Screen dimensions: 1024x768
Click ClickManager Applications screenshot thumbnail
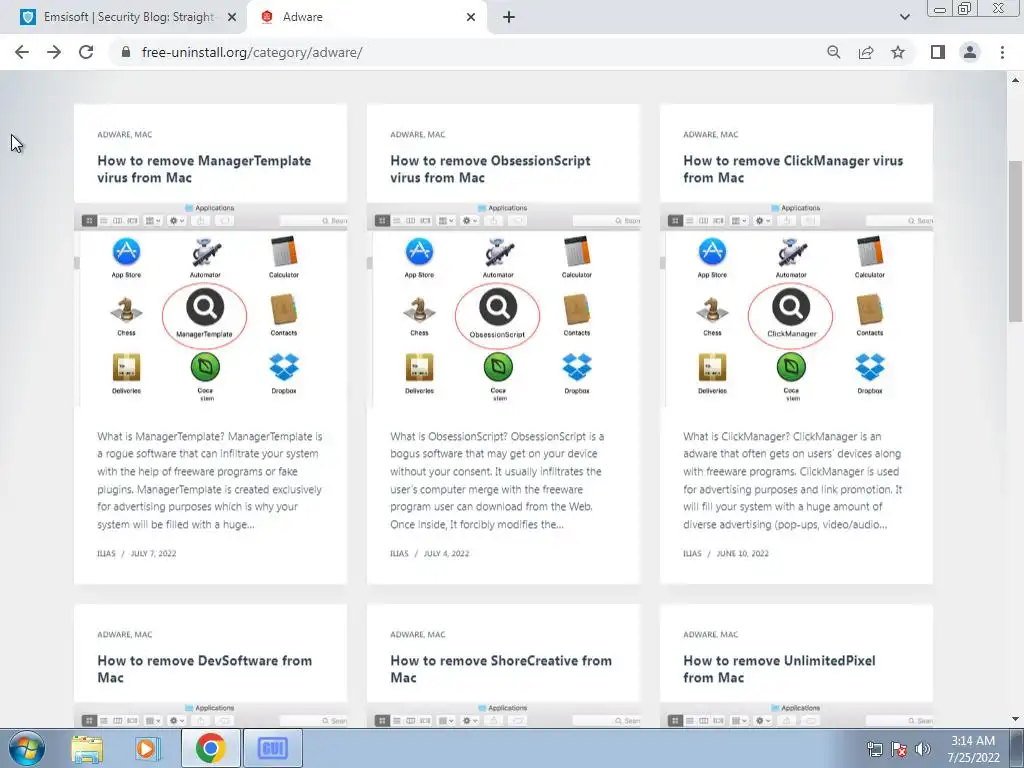(797, 304)
